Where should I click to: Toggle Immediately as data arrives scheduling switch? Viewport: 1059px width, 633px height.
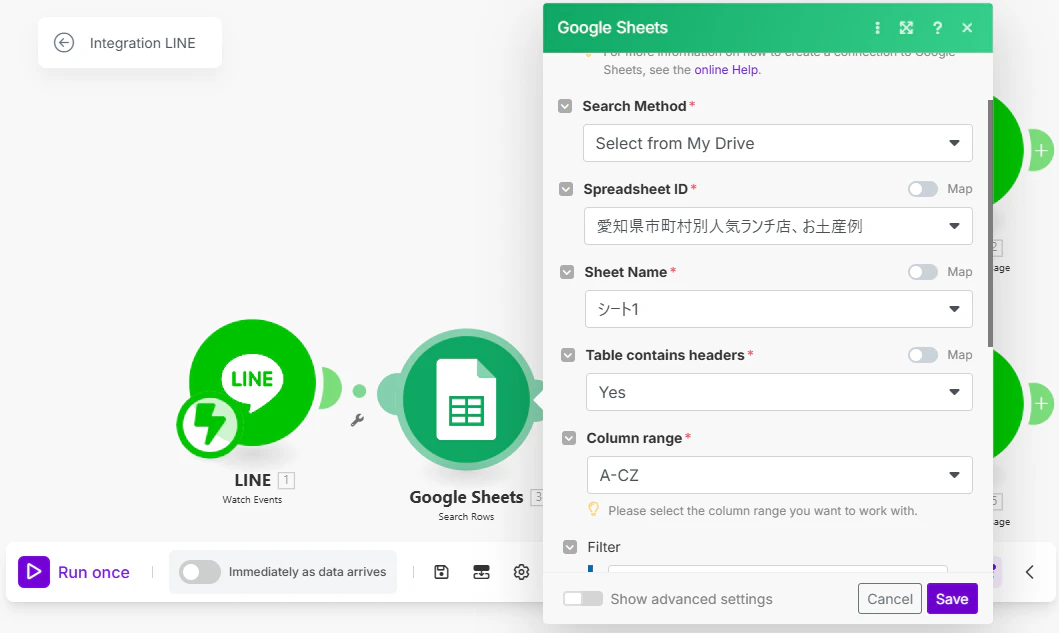[x=200, y=572]
